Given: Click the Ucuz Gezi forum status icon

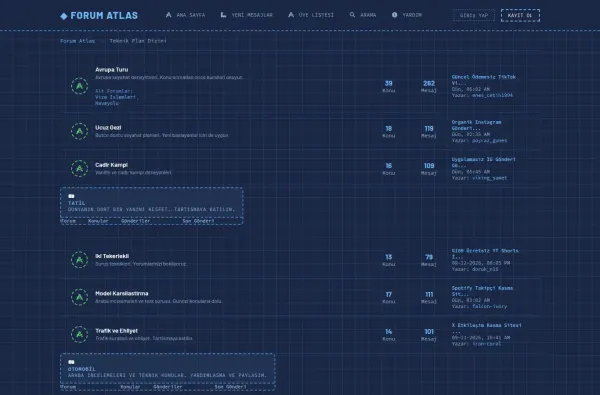Looking at the screenshot, I should (80, 131).
